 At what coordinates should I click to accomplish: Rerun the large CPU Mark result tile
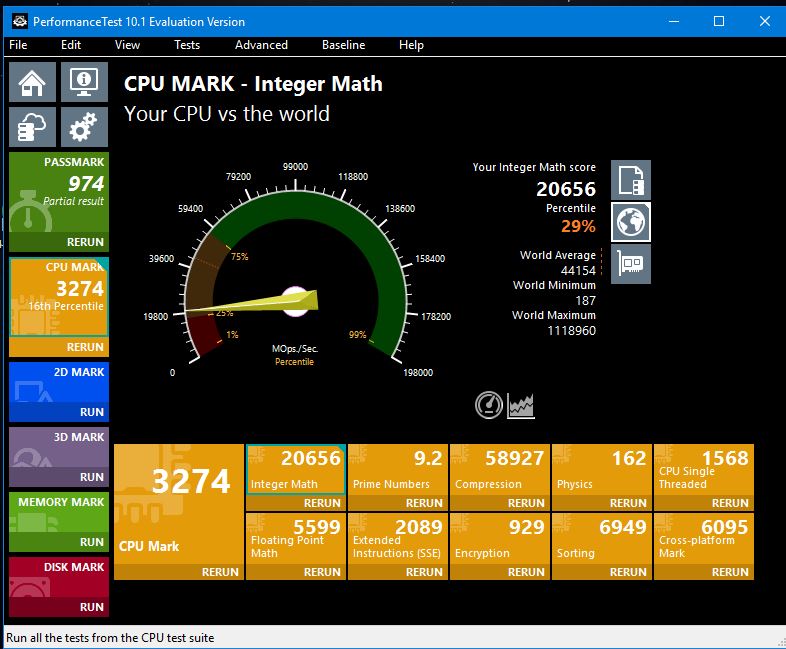pyautogui.click(x=179, y=572)
